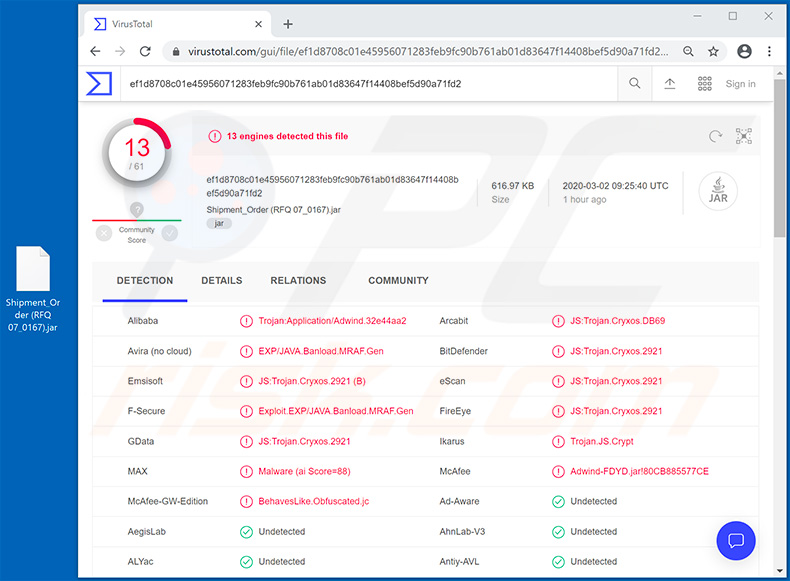Click the Sign in link
Image resolution: width=790 pixels, height=581 pixels.
[x=740, y=84]
